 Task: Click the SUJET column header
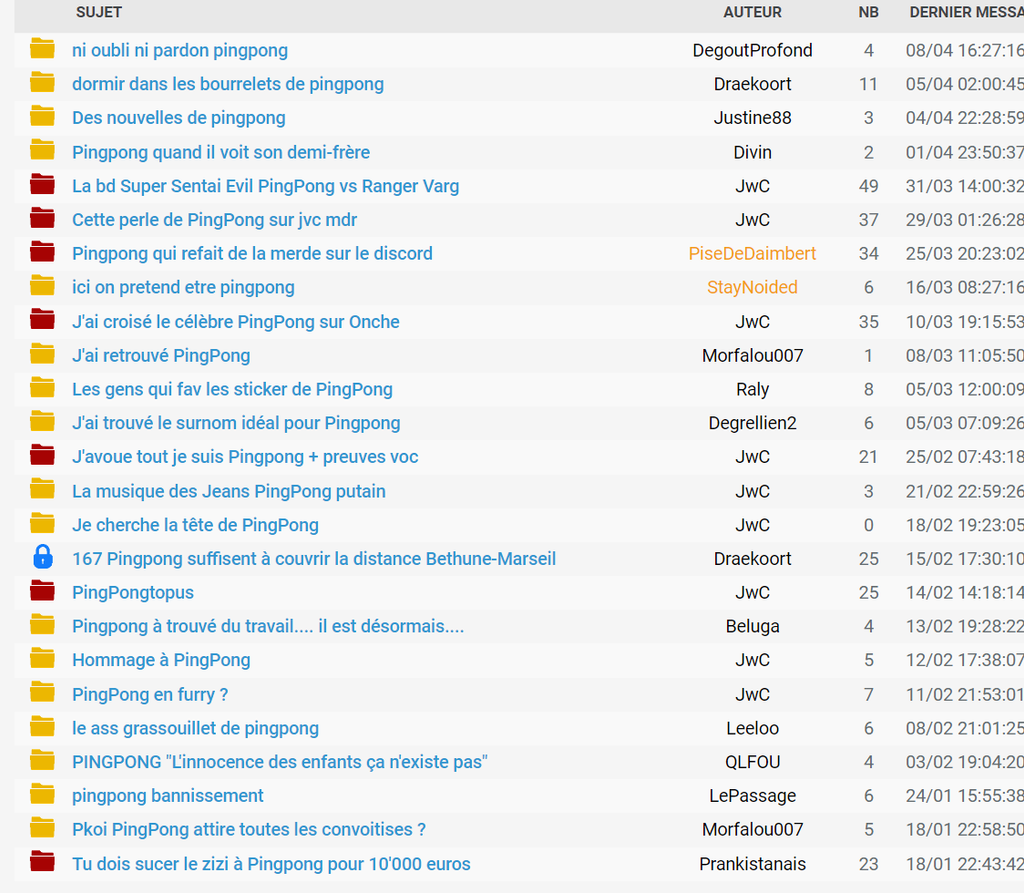[x=99, y=12]
